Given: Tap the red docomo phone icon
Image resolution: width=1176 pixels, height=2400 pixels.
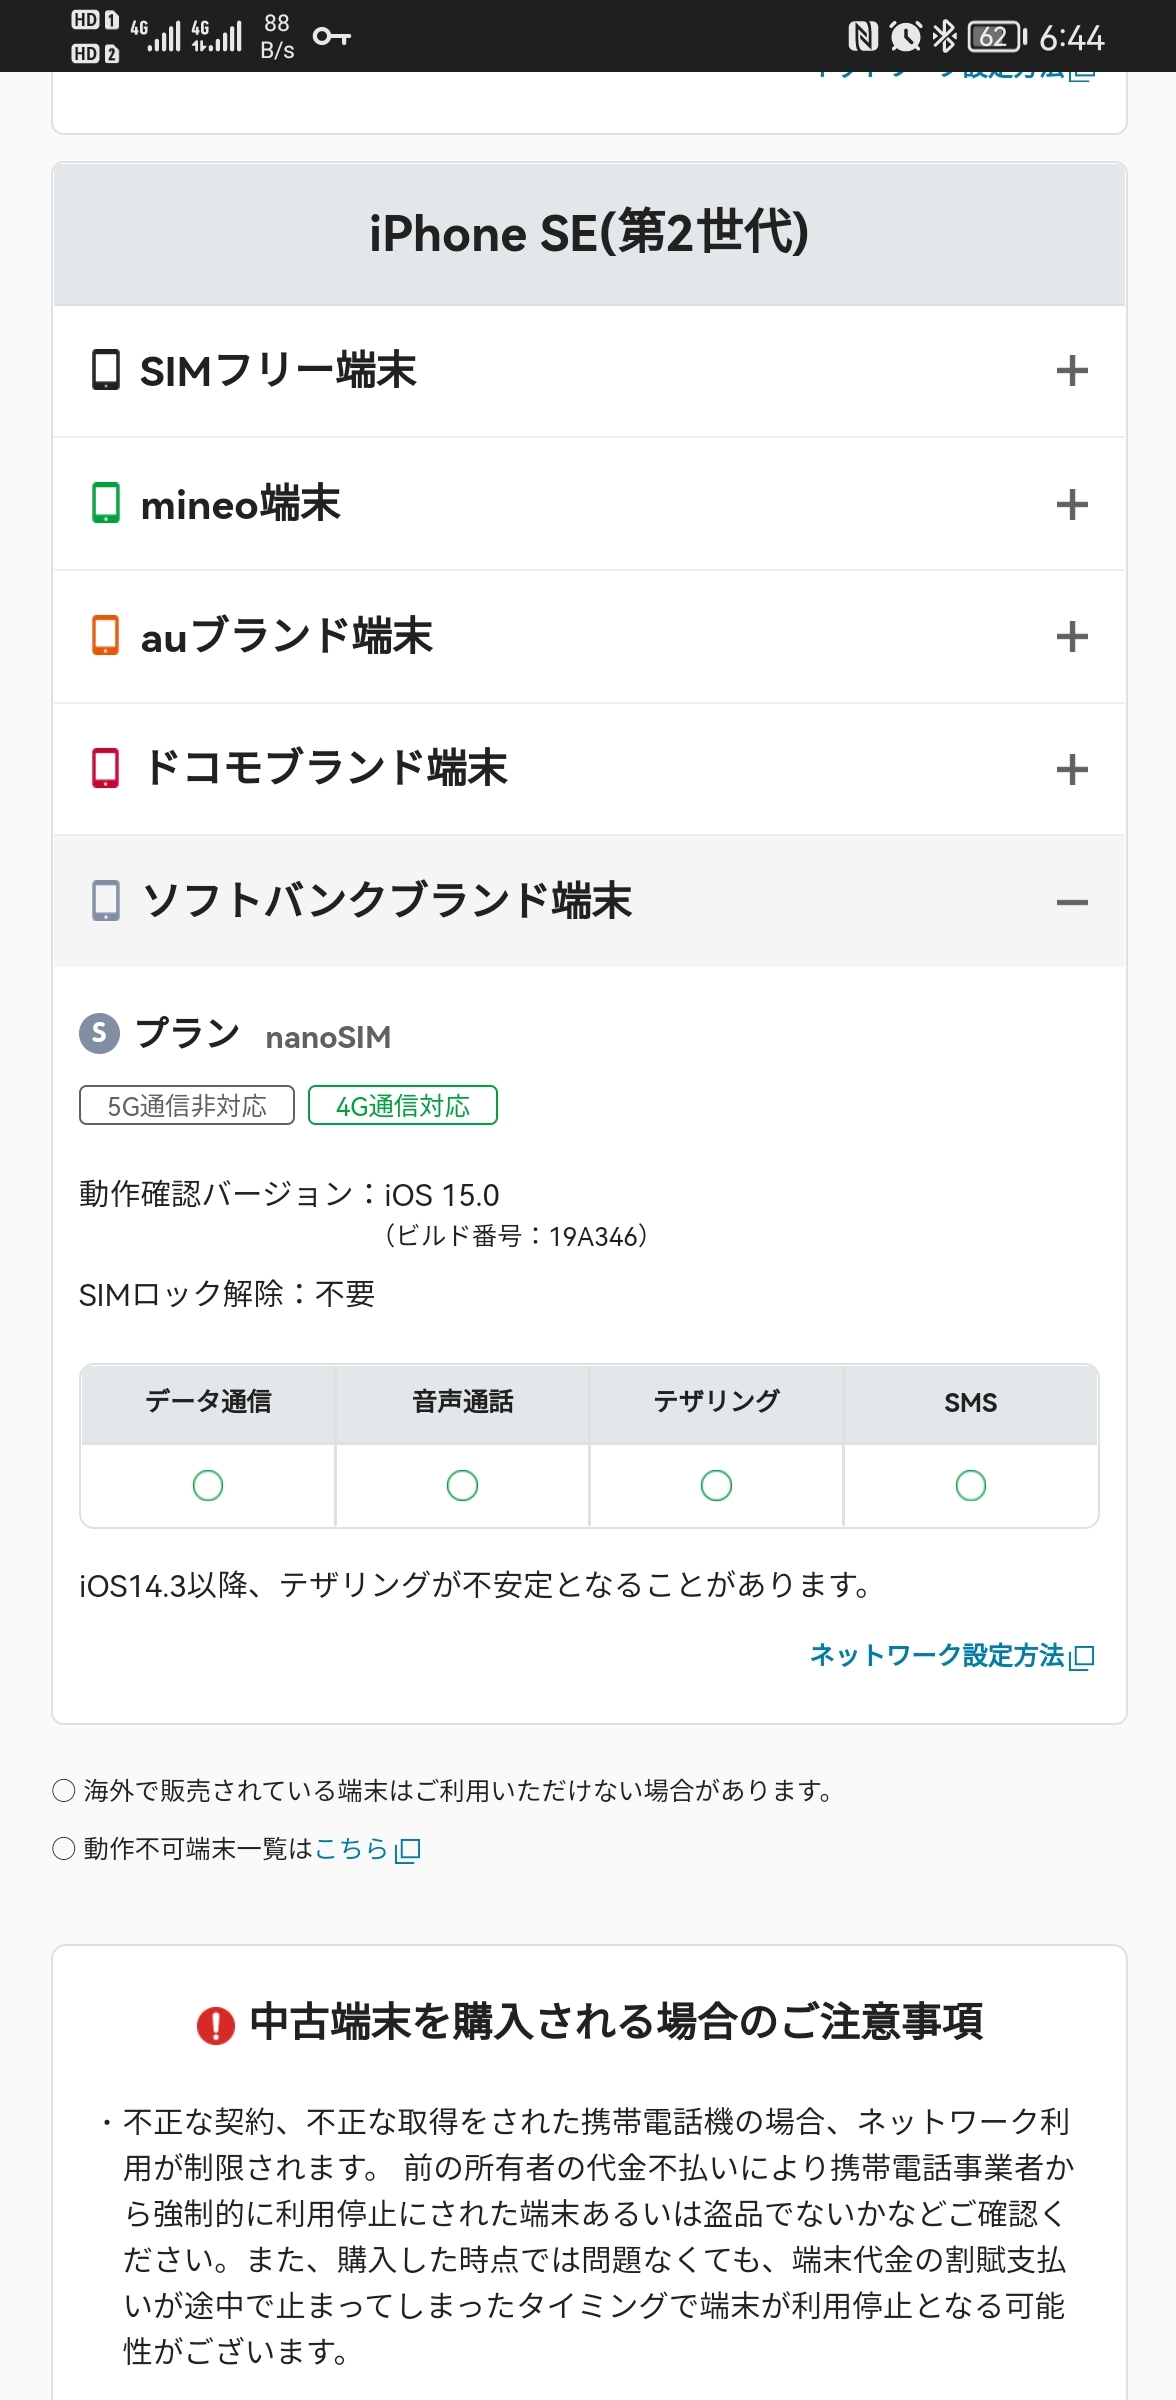Looking at the screenshot, I should point(105,768).
